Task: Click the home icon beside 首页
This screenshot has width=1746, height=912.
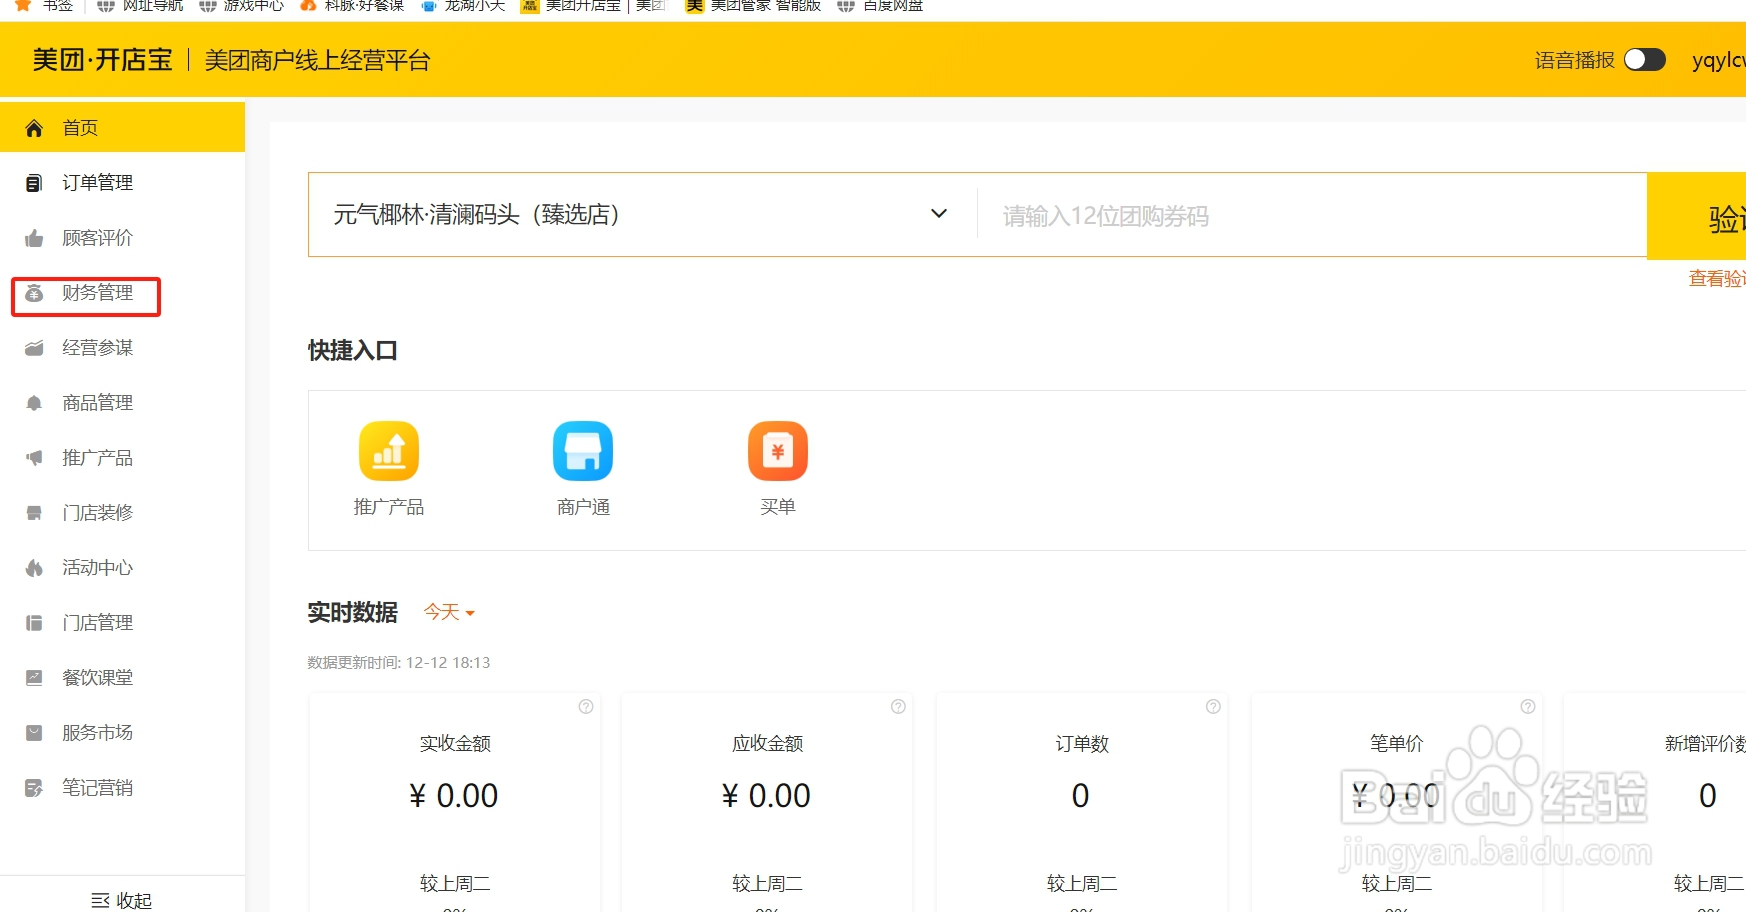Action: [x=34, y=128]
